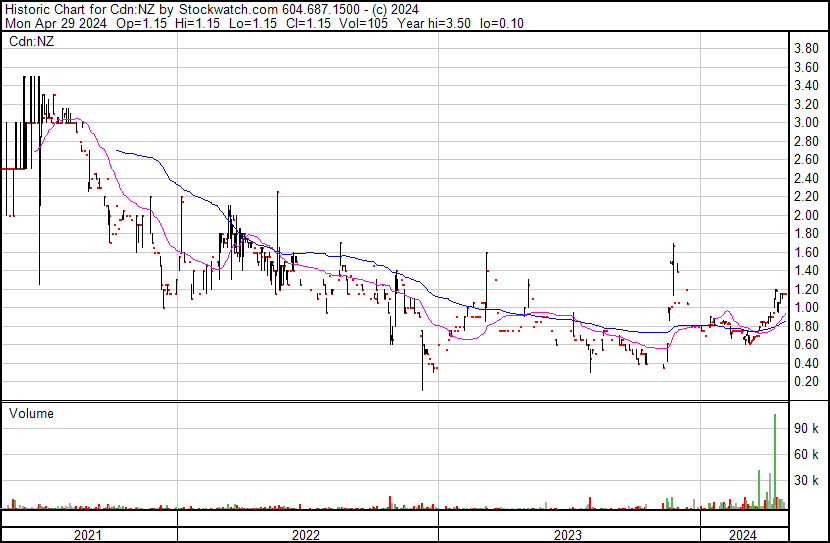Click the tallest green volume bar in 2024
This screenshot has width=830, height=543.
[x=775, y=461]
